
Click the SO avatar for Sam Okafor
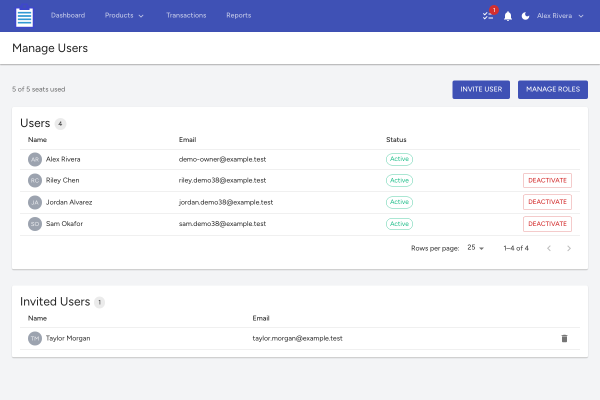[35, 224]
